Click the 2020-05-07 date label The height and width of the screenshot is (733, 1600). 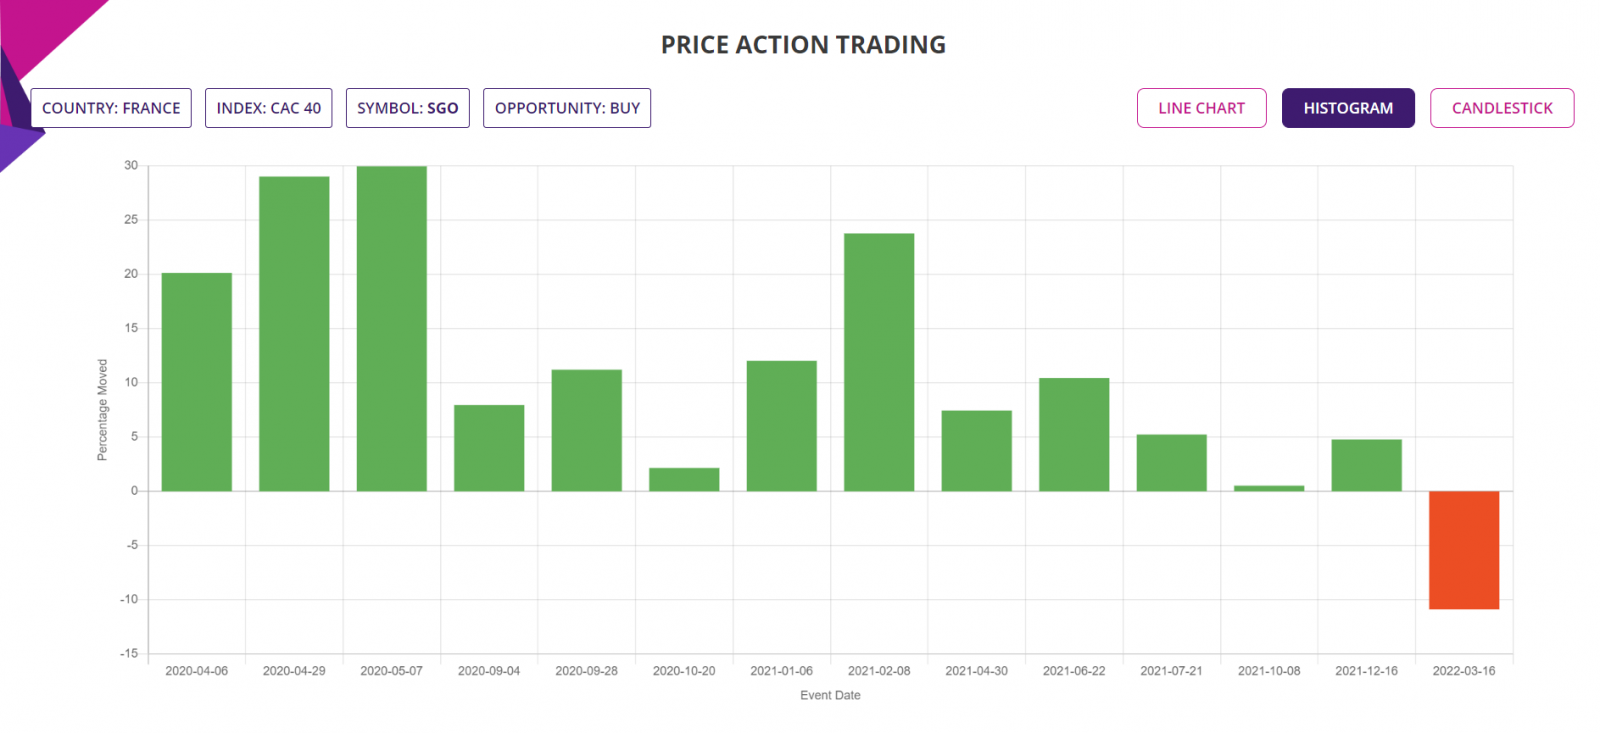(392, 671)
